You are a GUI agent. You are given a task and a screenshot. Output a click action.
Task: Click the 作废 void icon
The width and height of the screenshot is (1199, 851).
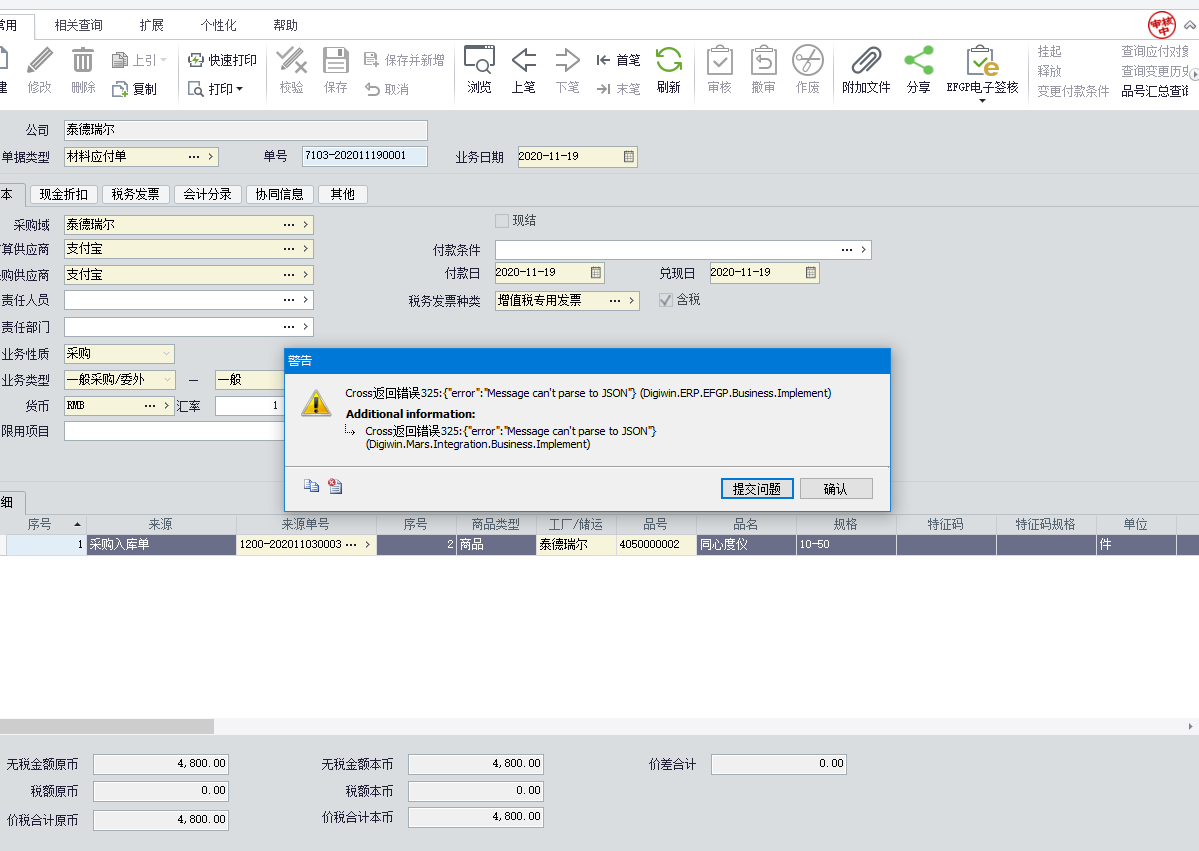[807, 60]
